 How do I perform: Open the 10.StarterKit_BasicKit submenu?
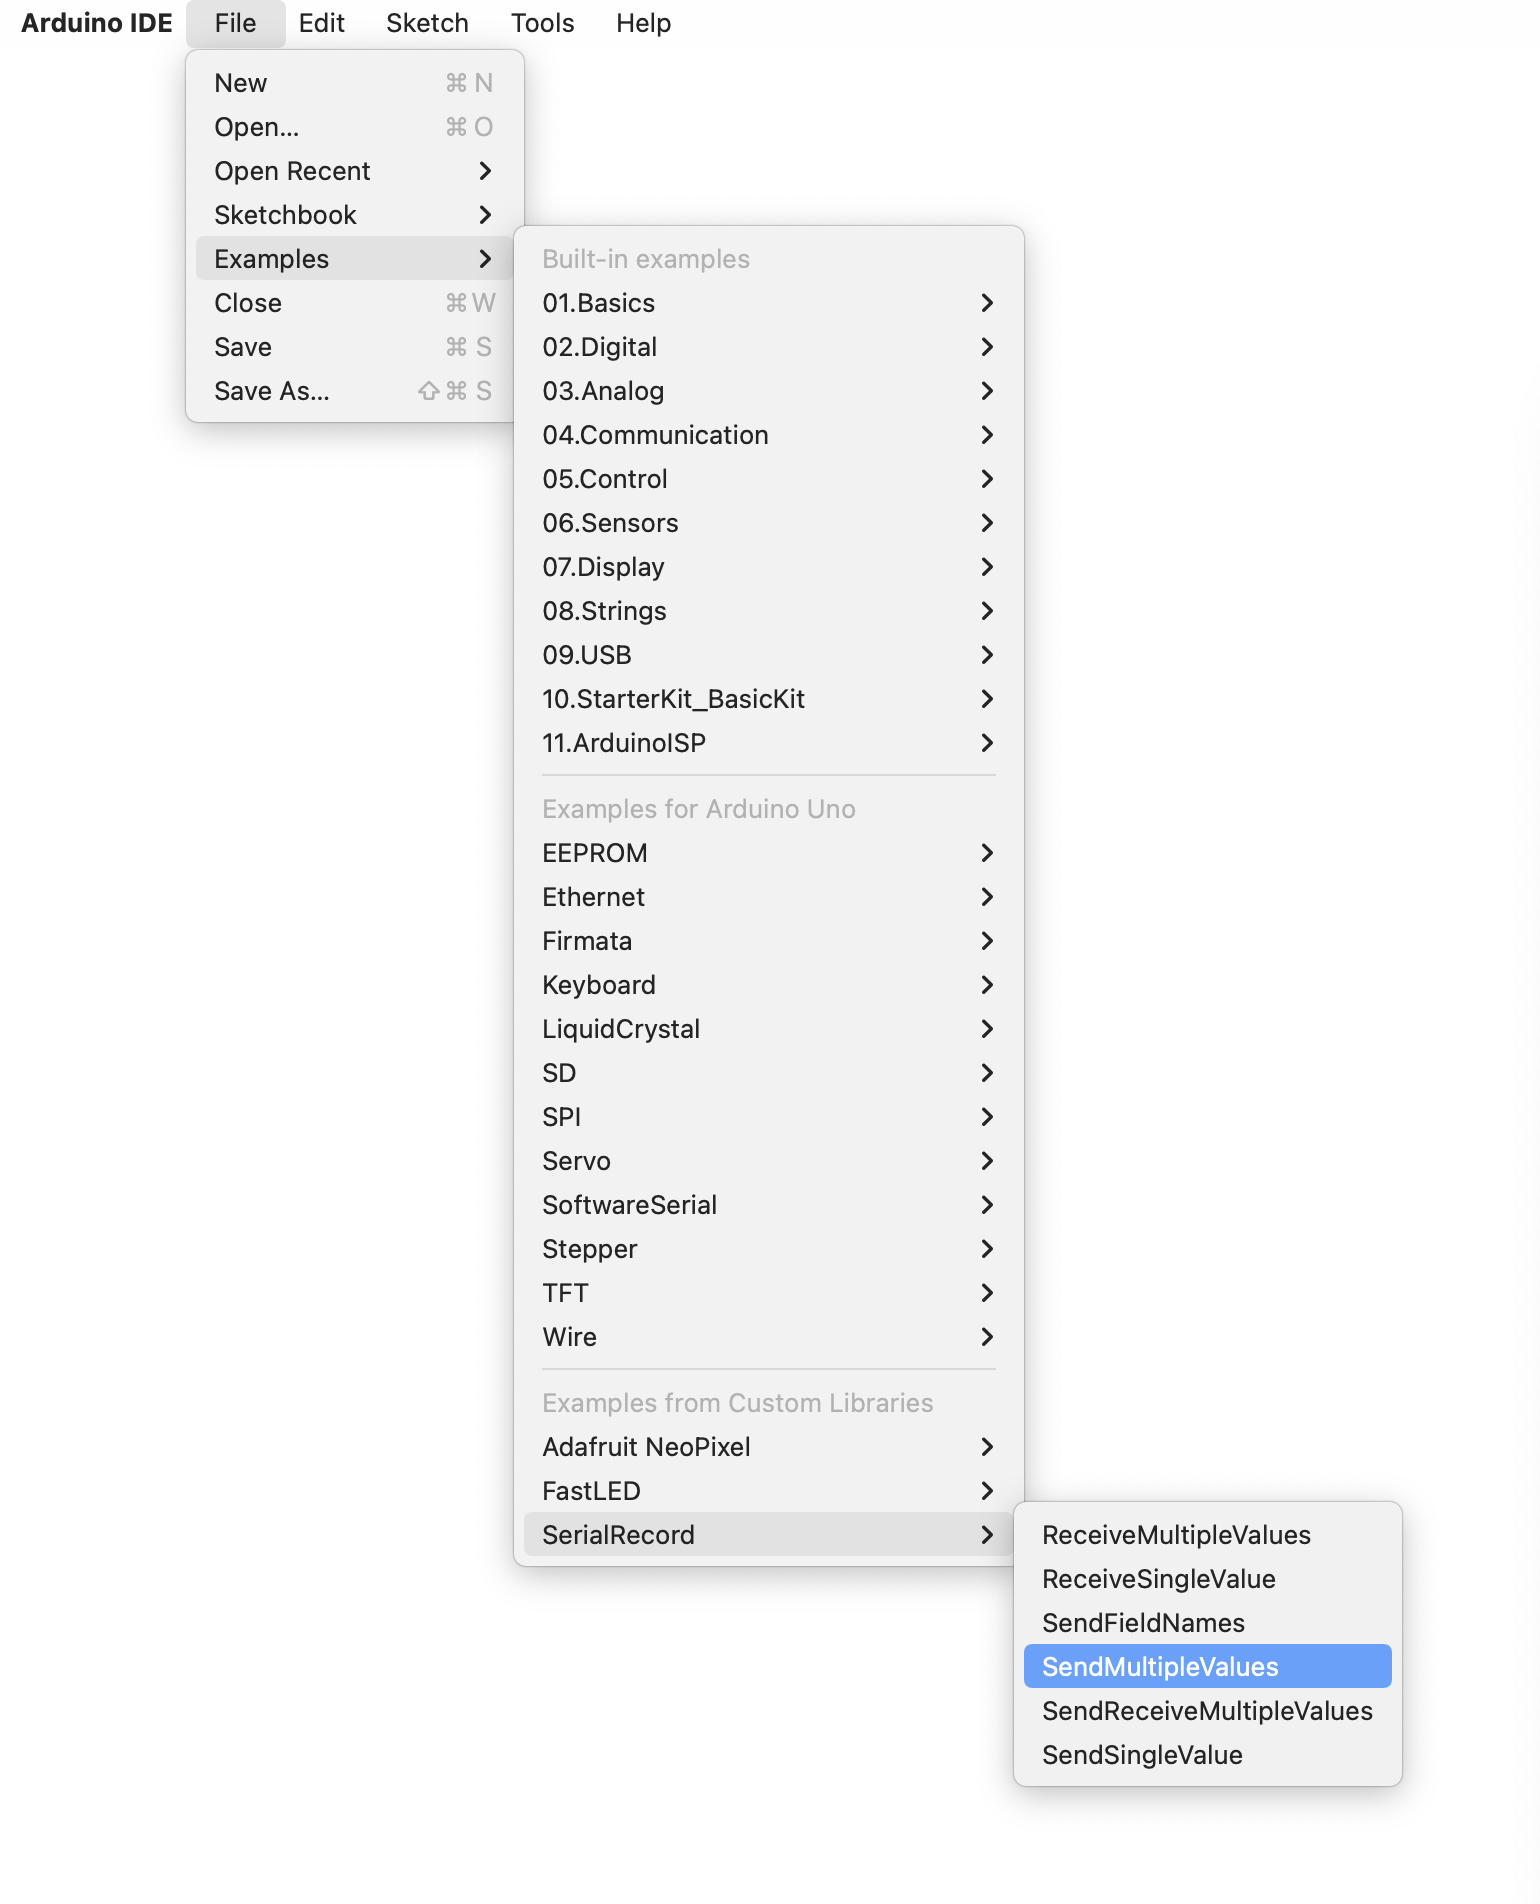(x=768, y=699)
